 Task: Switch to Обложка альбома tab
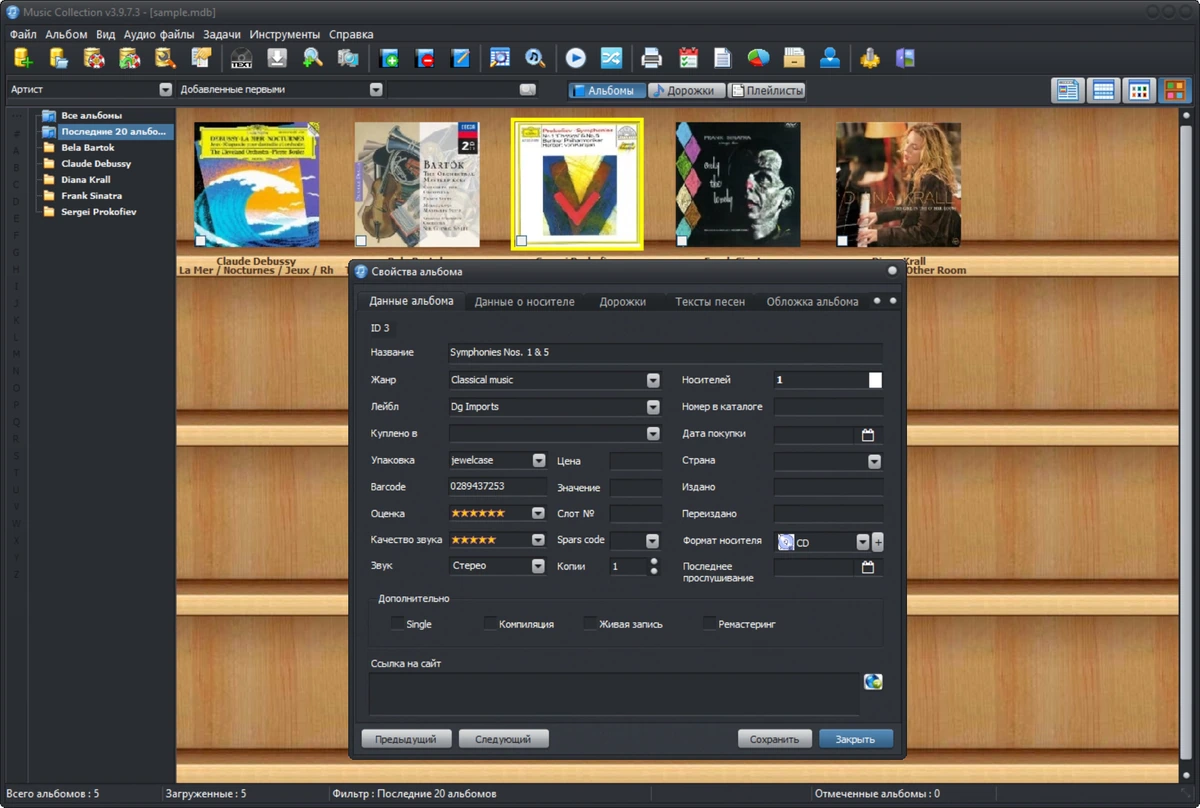click(812, 301)
